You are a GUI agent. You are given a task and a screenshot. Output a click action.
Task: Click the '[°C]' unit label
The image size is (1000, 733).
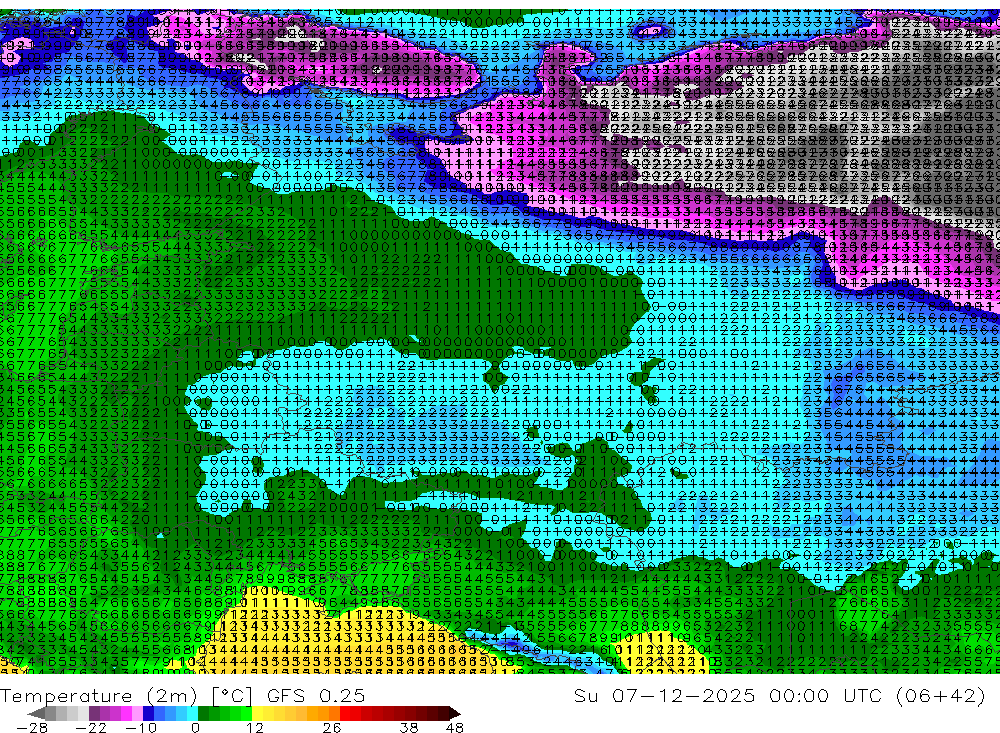pos(232,695)
